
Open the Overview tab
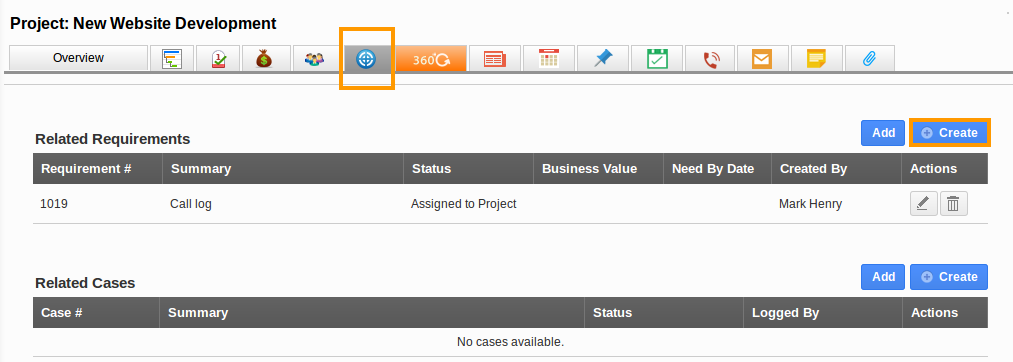pos(78,58)
